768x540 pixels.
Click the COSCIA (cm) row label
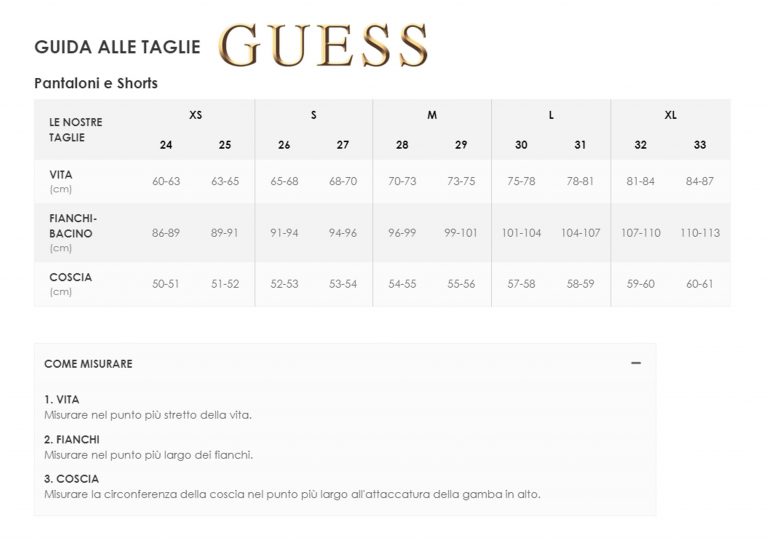point(70,283)
